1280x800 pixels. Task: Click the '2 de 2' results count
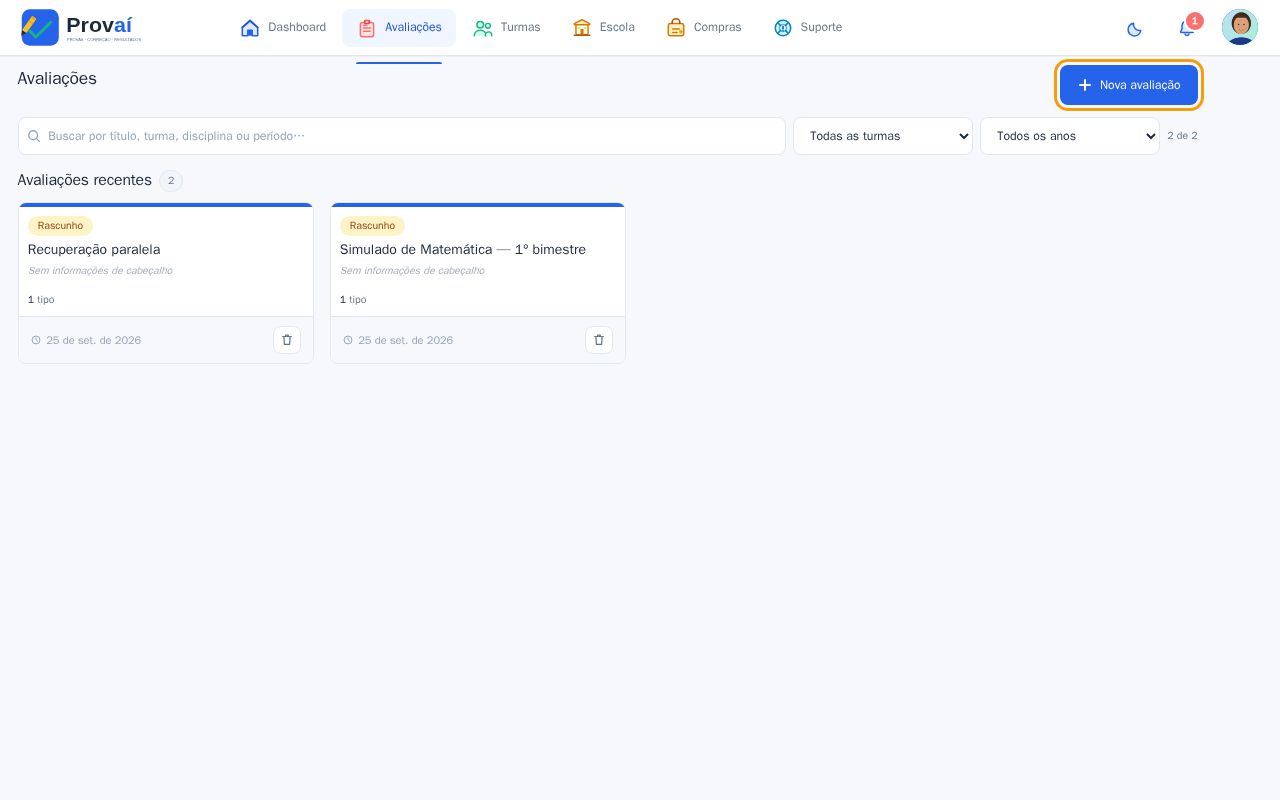1182,136
